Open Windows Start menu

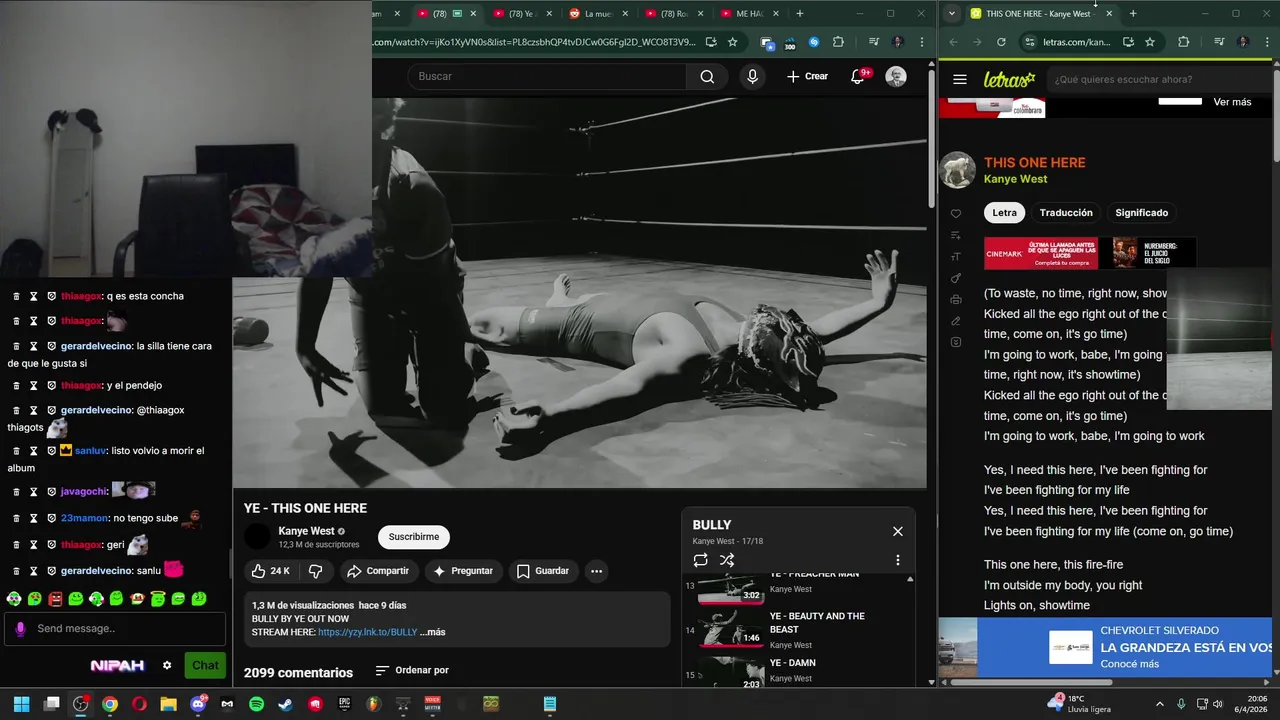[21, 704]
